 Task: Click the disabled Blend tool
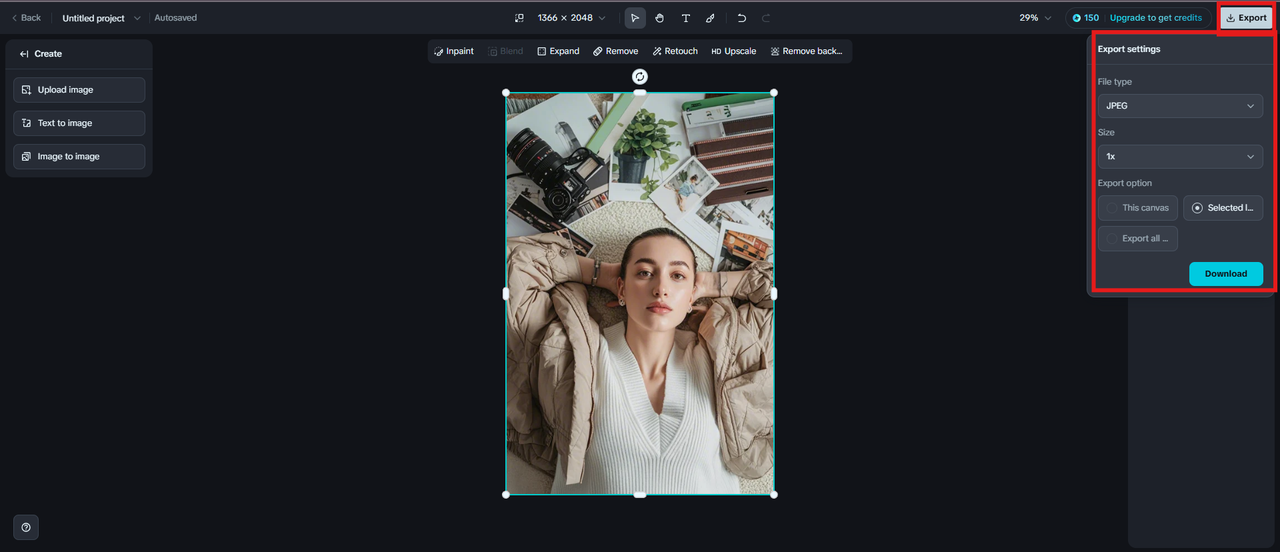coord(505,51)
